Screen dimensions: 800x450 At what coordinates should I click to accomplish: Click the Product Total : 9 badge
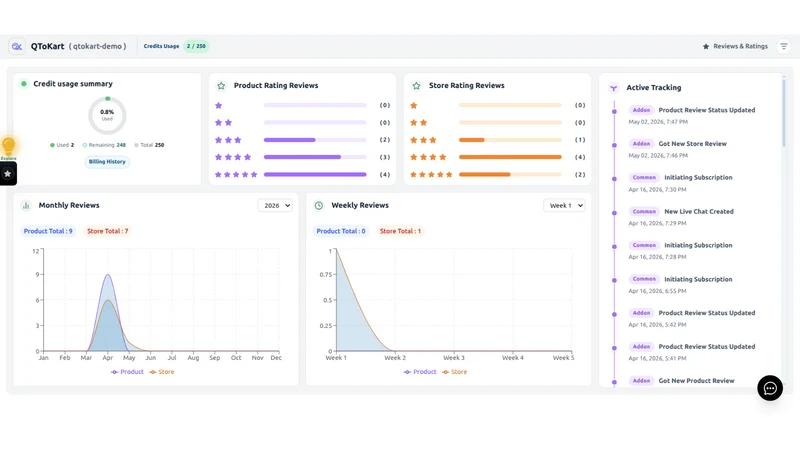point(48,231)
